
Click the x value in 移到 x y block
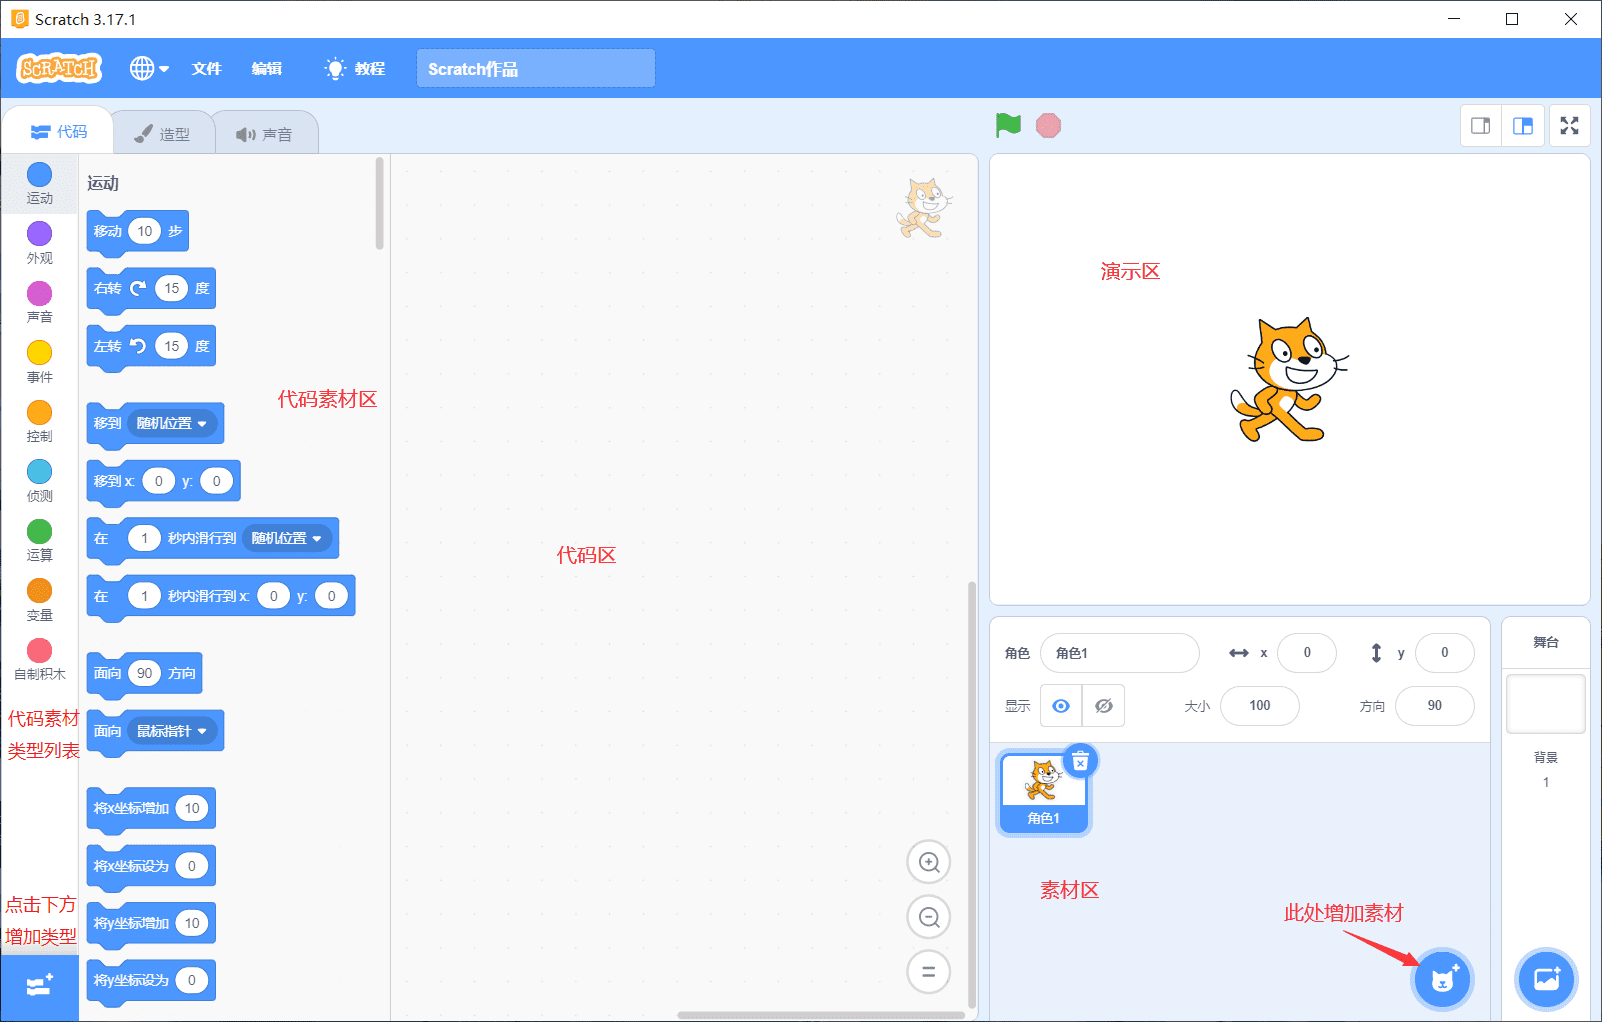[158, 481]
